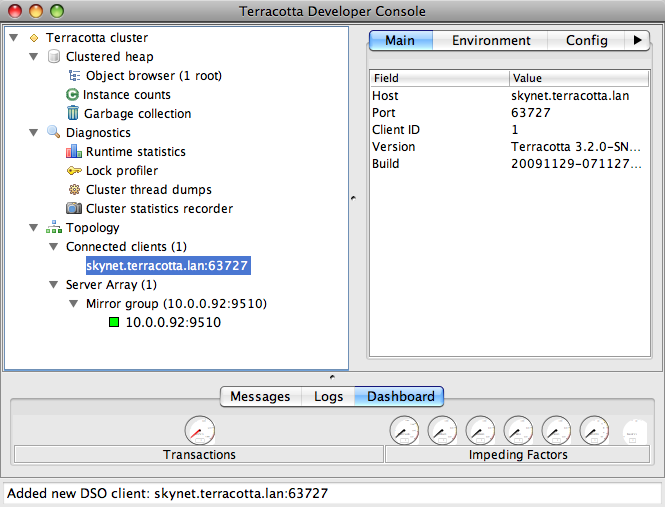Collapse the Connected clients node

pyautogui.click(x=53, y=246)
